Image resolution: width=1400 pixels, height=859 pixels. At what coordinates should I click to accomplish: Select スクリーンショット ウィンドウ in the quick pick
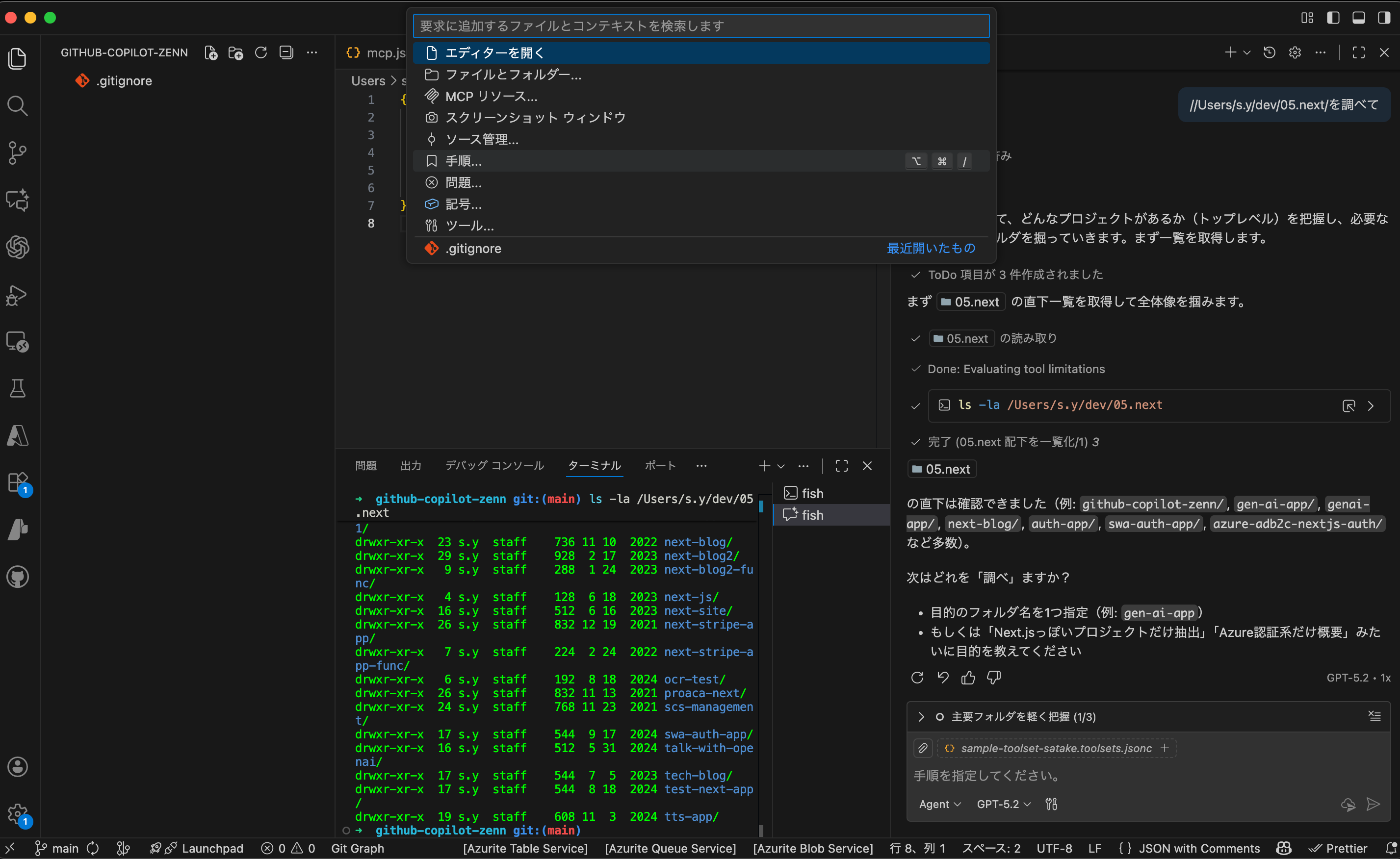pos(701,118)
